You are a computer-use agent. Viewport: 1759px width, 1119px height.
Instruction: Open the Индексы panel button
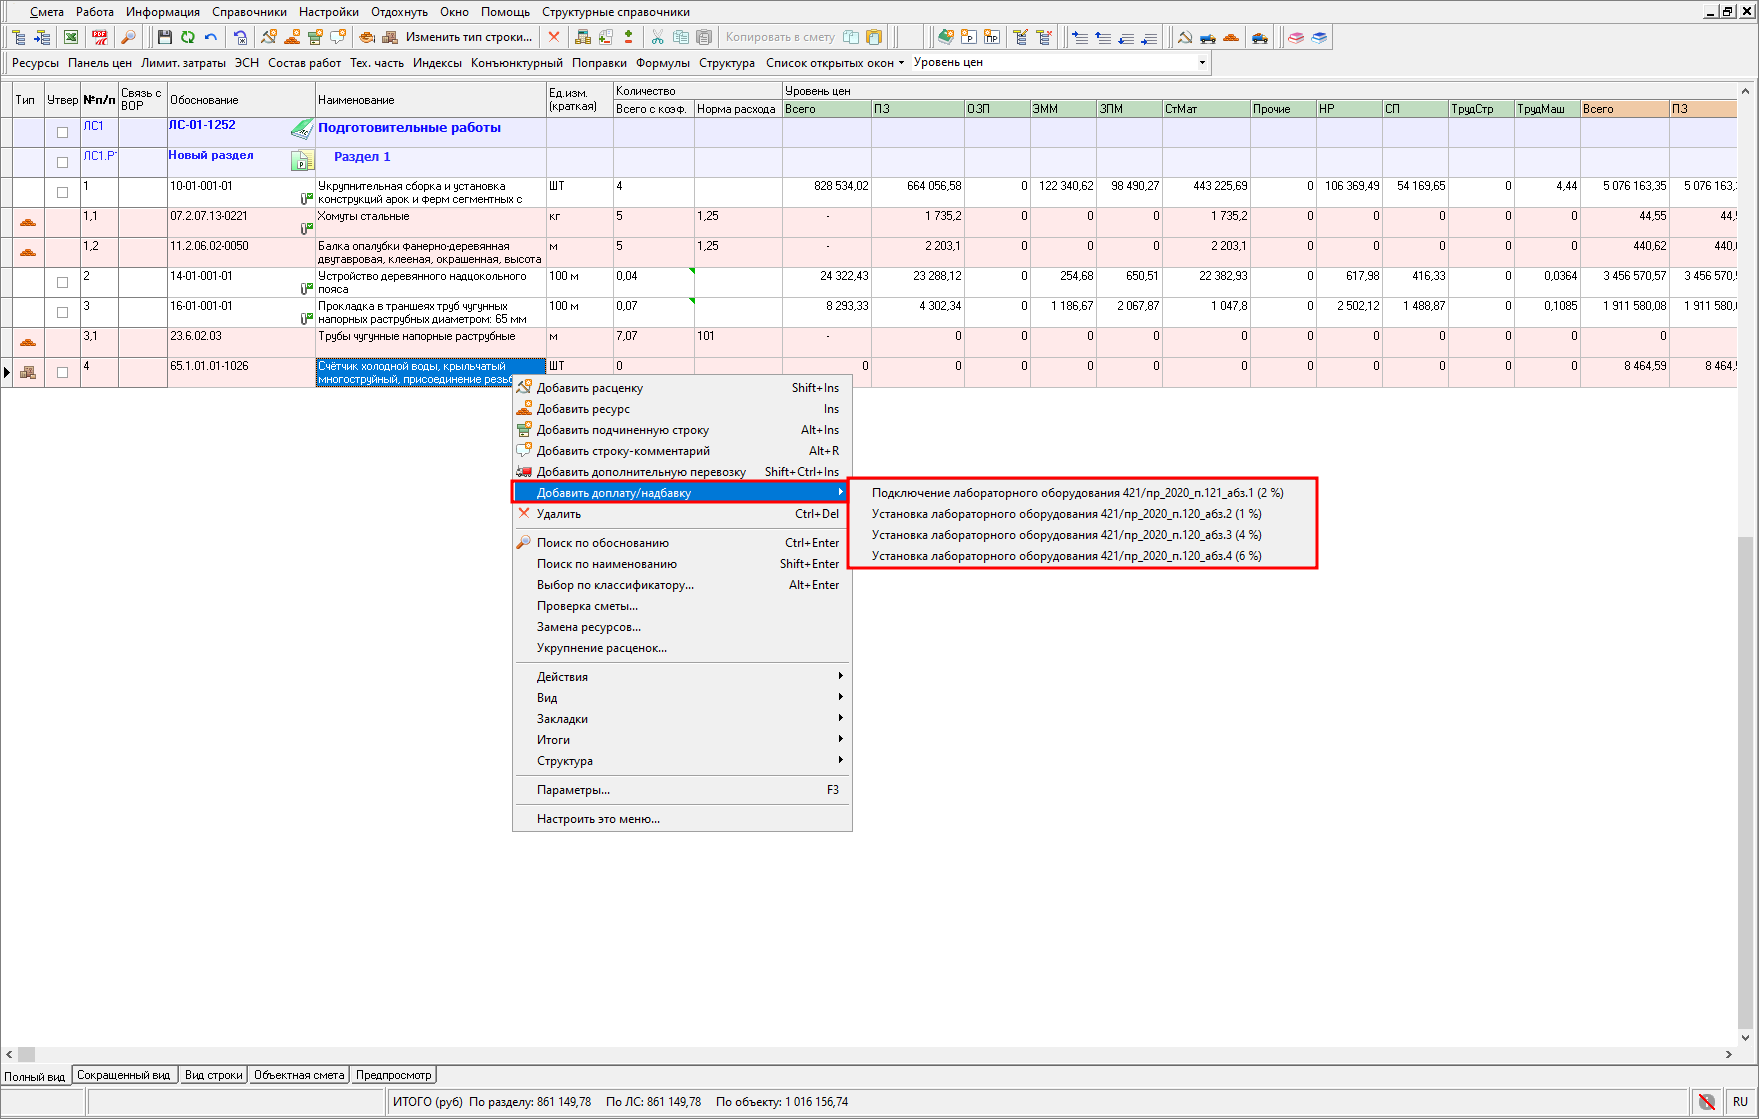click(x=437, y=62)
